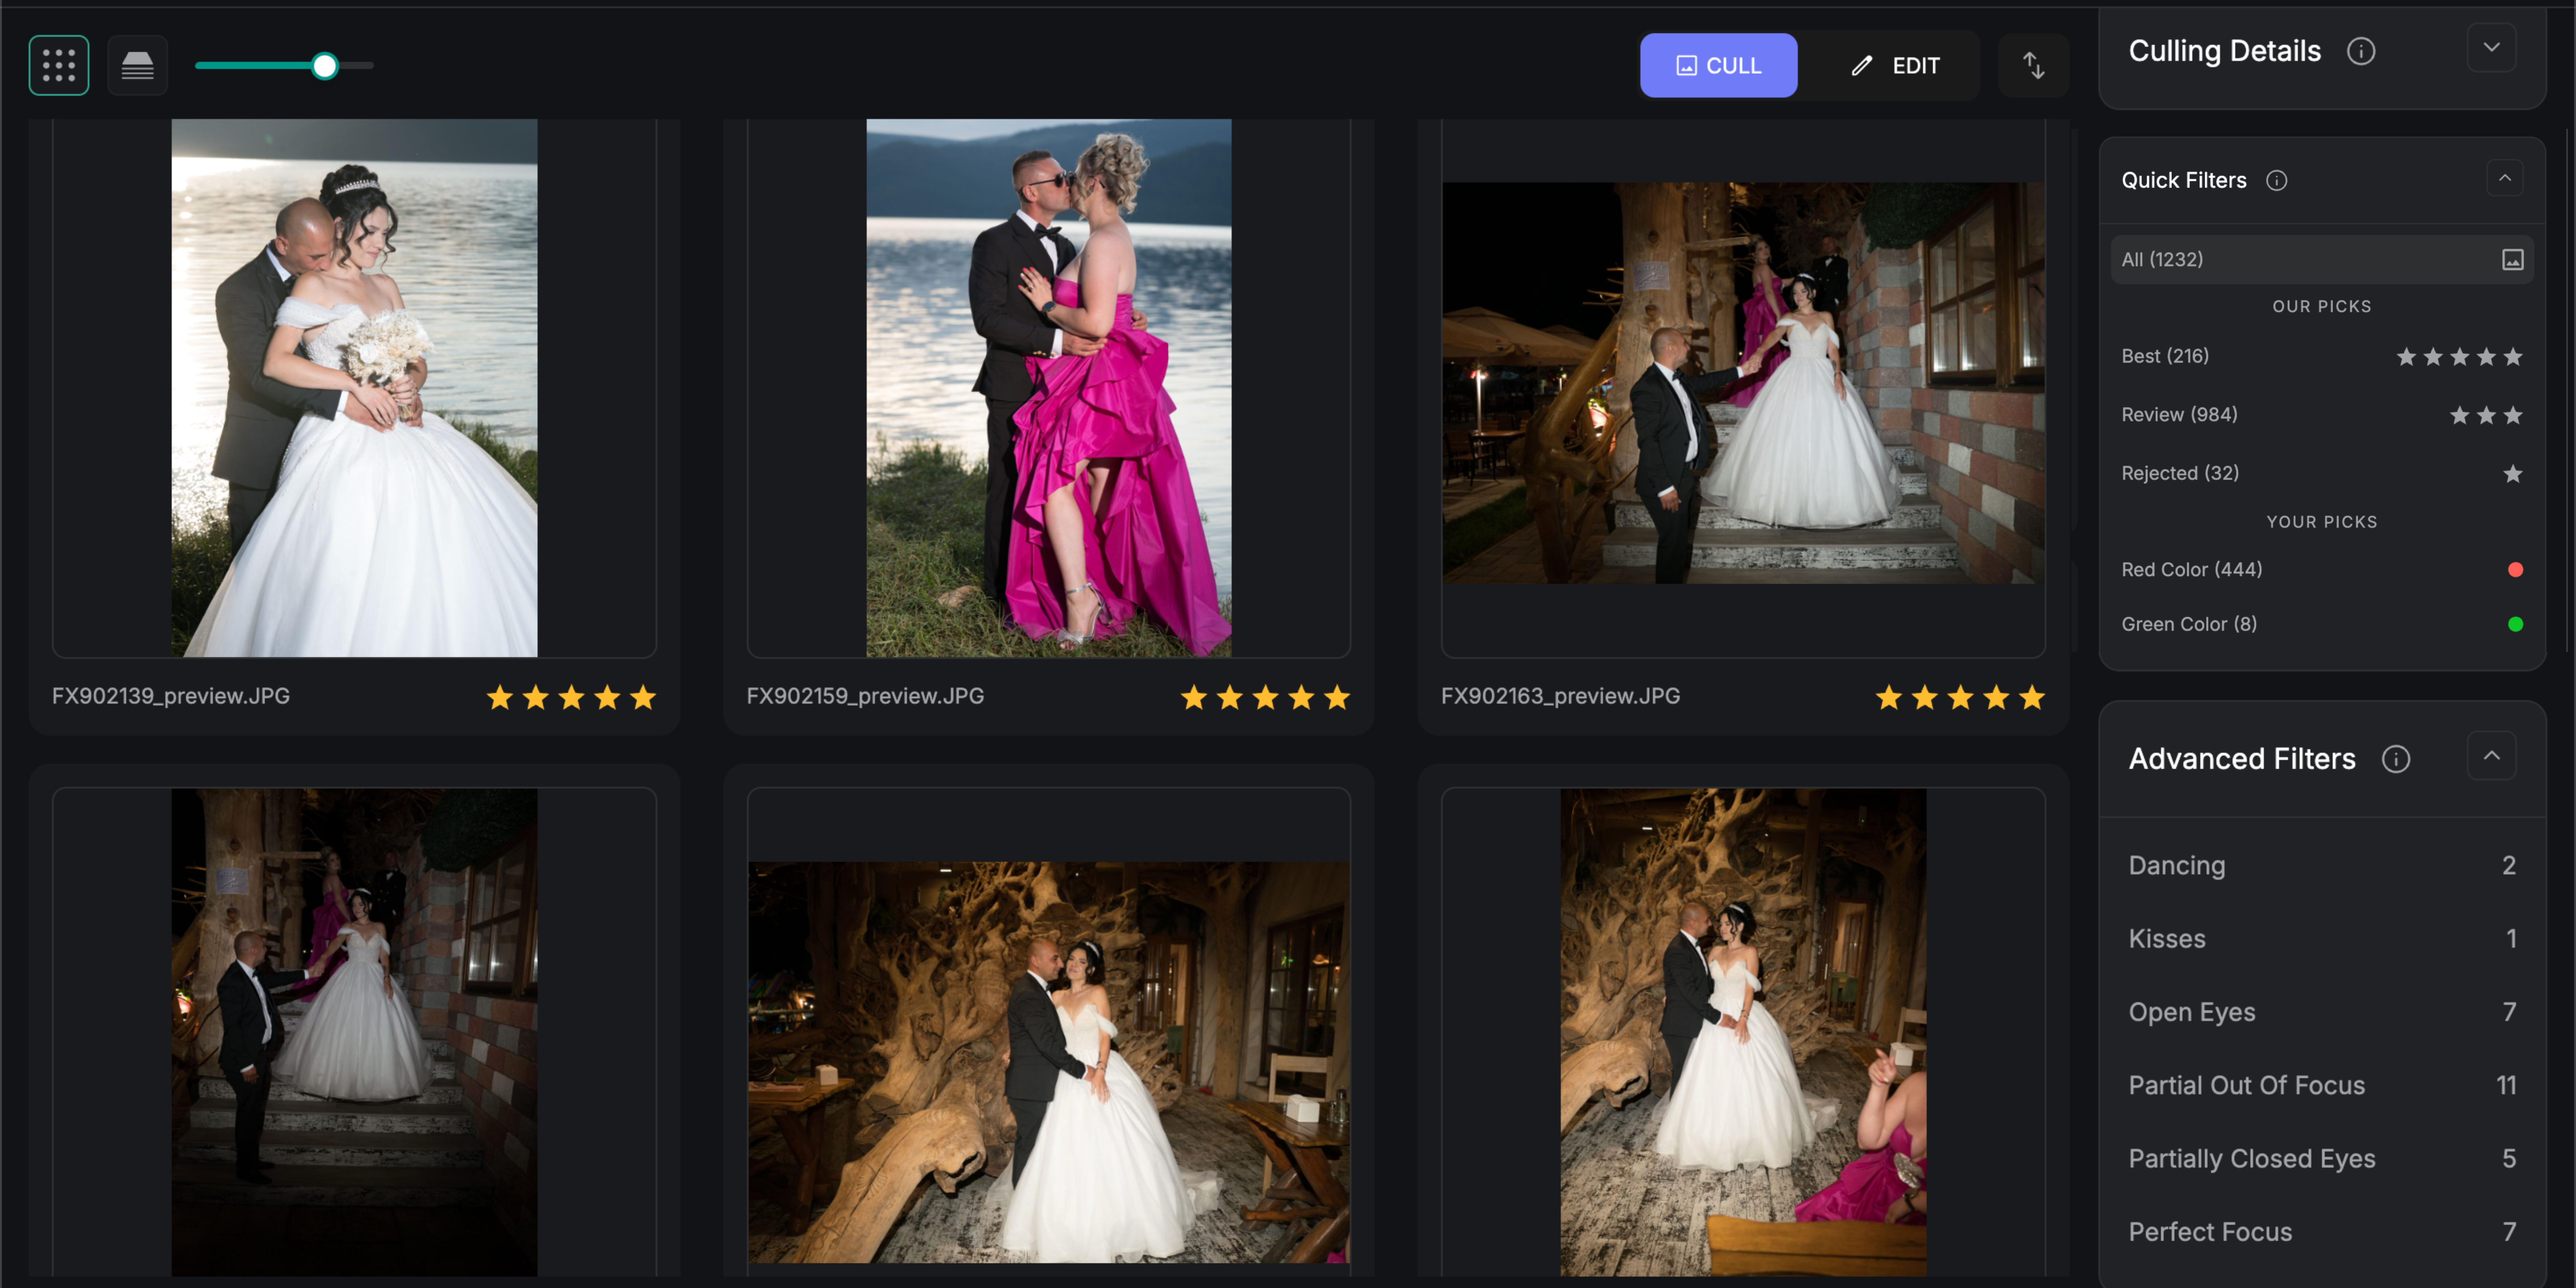Select the CULL mode tab
This screenshot has width=2576, height=1288.
pos(1718,66)
